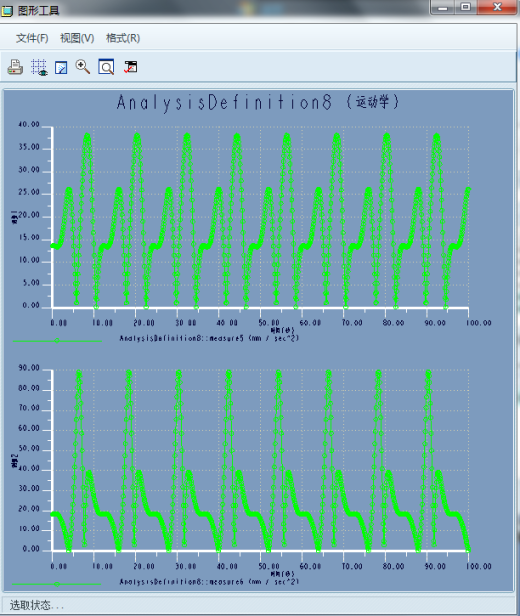Click the upper graph Y-axis label
The height and width of the screenshot is (616, 520).
coord(15,217)
